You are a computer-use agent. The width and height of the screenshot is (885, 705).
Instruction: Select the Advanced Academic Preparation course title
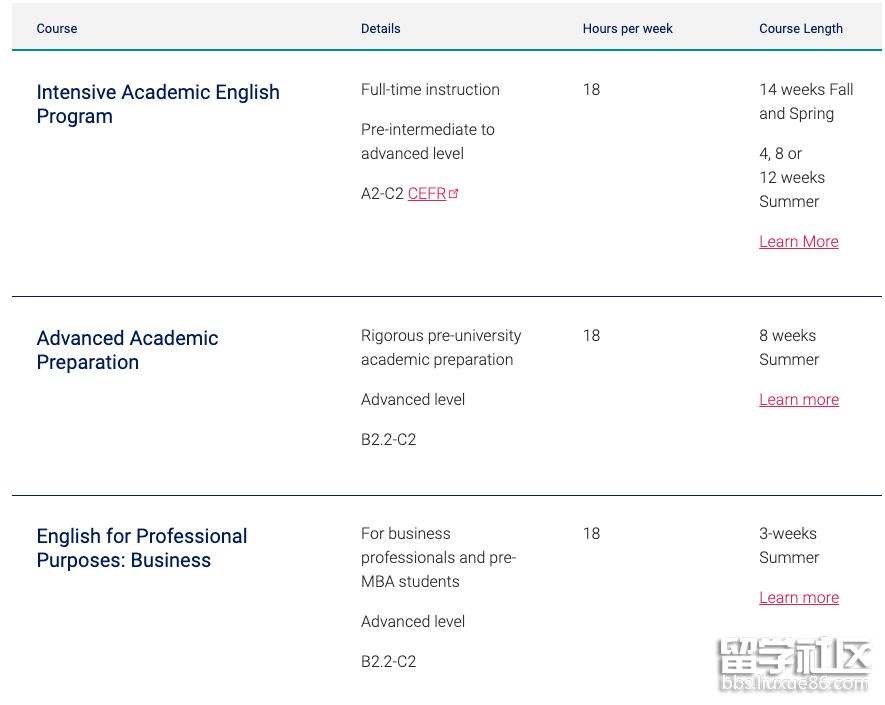(127, 350)
